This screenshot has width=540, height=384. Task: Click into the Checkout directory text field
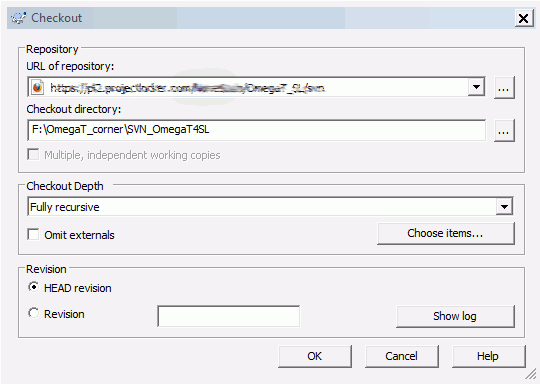point(257,130)
